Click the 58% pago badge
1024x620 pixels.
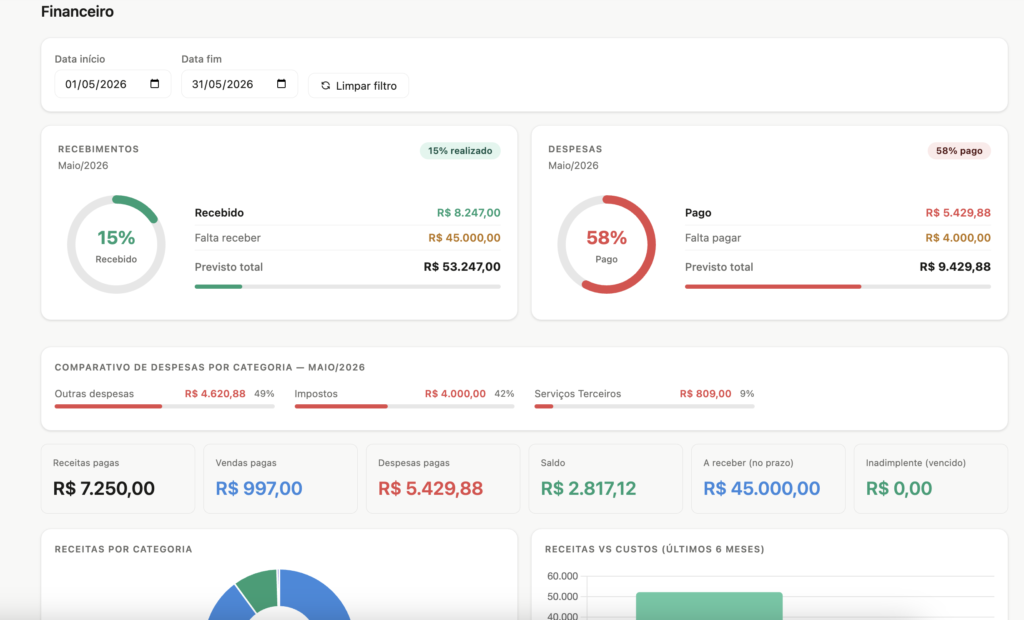coord(959,151)
